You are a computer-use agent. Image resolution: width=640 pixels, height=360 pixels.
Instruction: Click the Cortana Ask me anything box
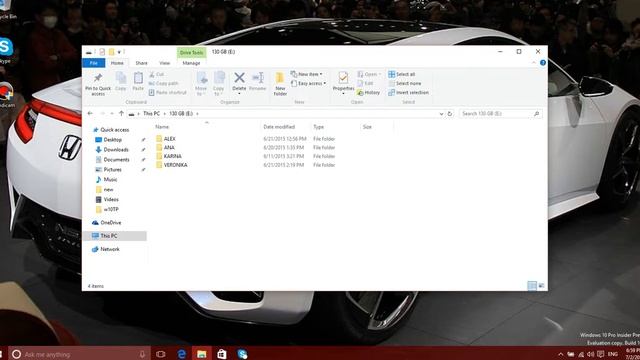coord(80,354)
